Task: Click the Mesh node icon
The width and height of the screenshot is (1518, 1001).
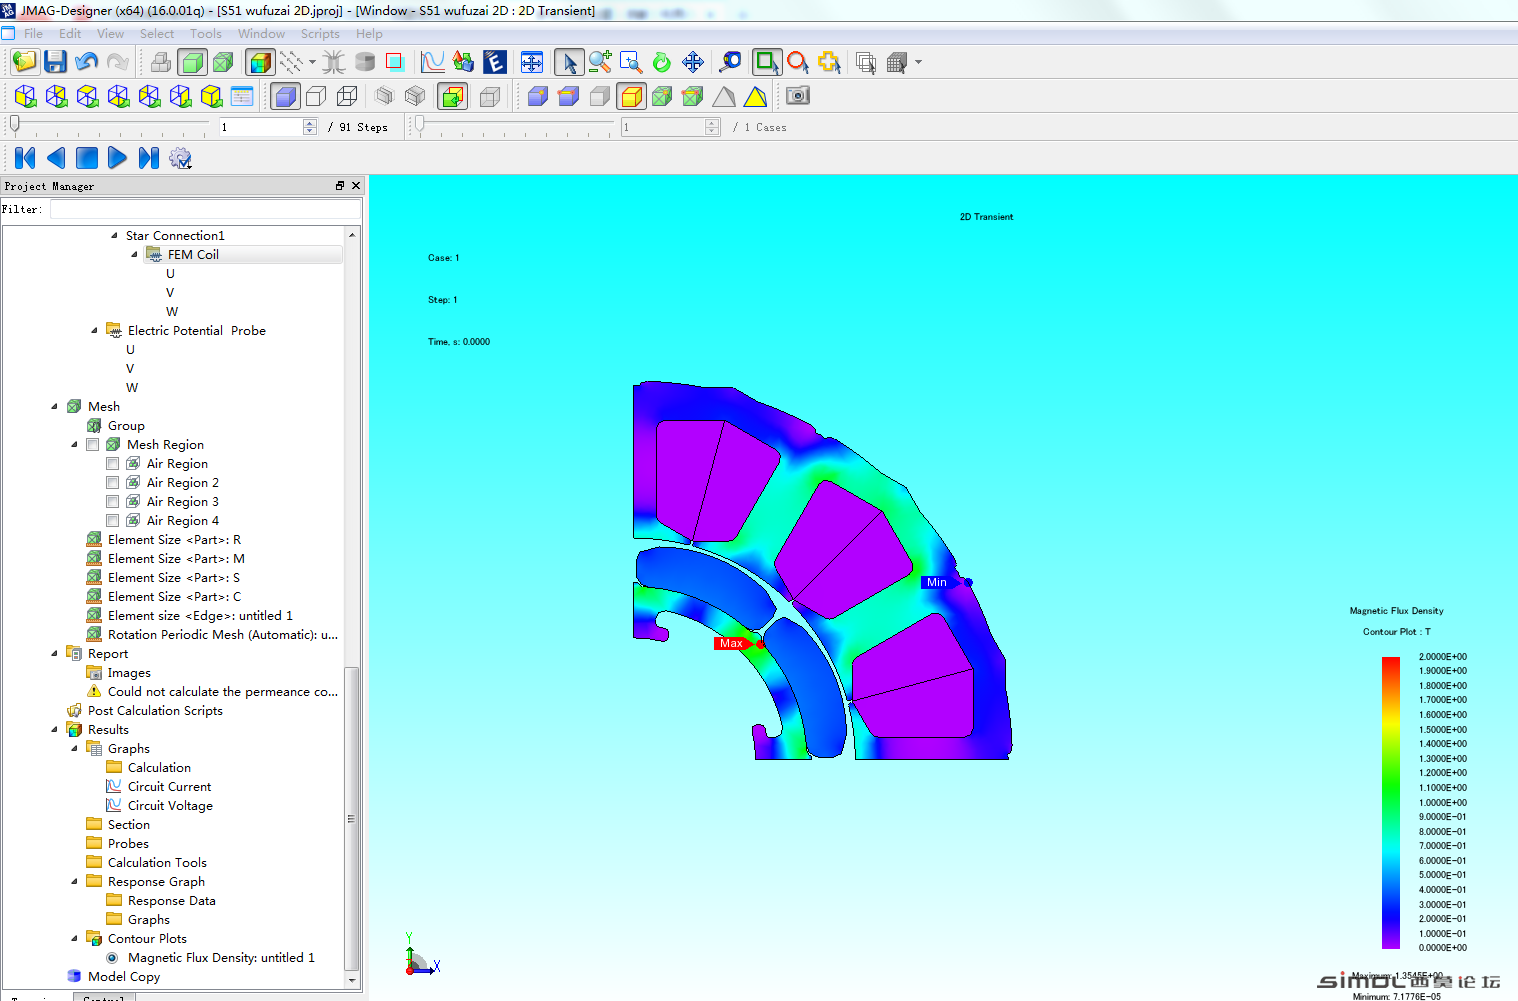Action: 74,406
